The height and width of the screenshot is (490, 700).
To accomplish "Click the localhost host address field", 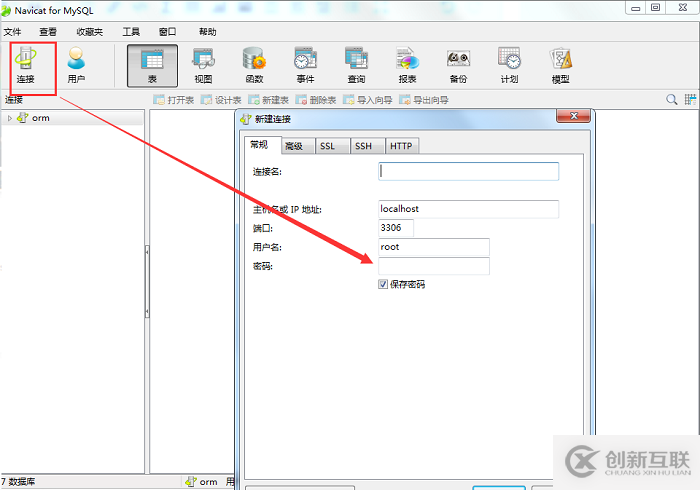I will 468,209.
